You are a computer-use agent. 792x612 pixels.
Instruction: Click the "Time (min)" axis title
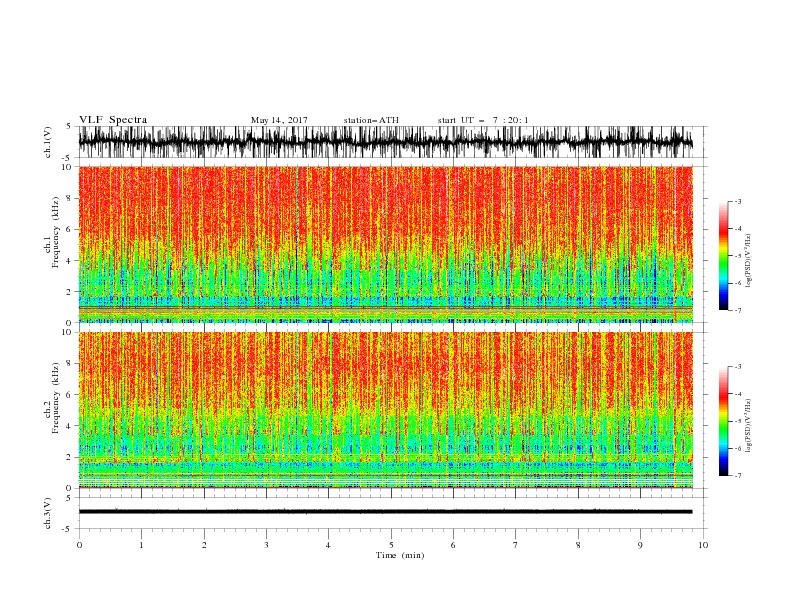tap(400, 555)
